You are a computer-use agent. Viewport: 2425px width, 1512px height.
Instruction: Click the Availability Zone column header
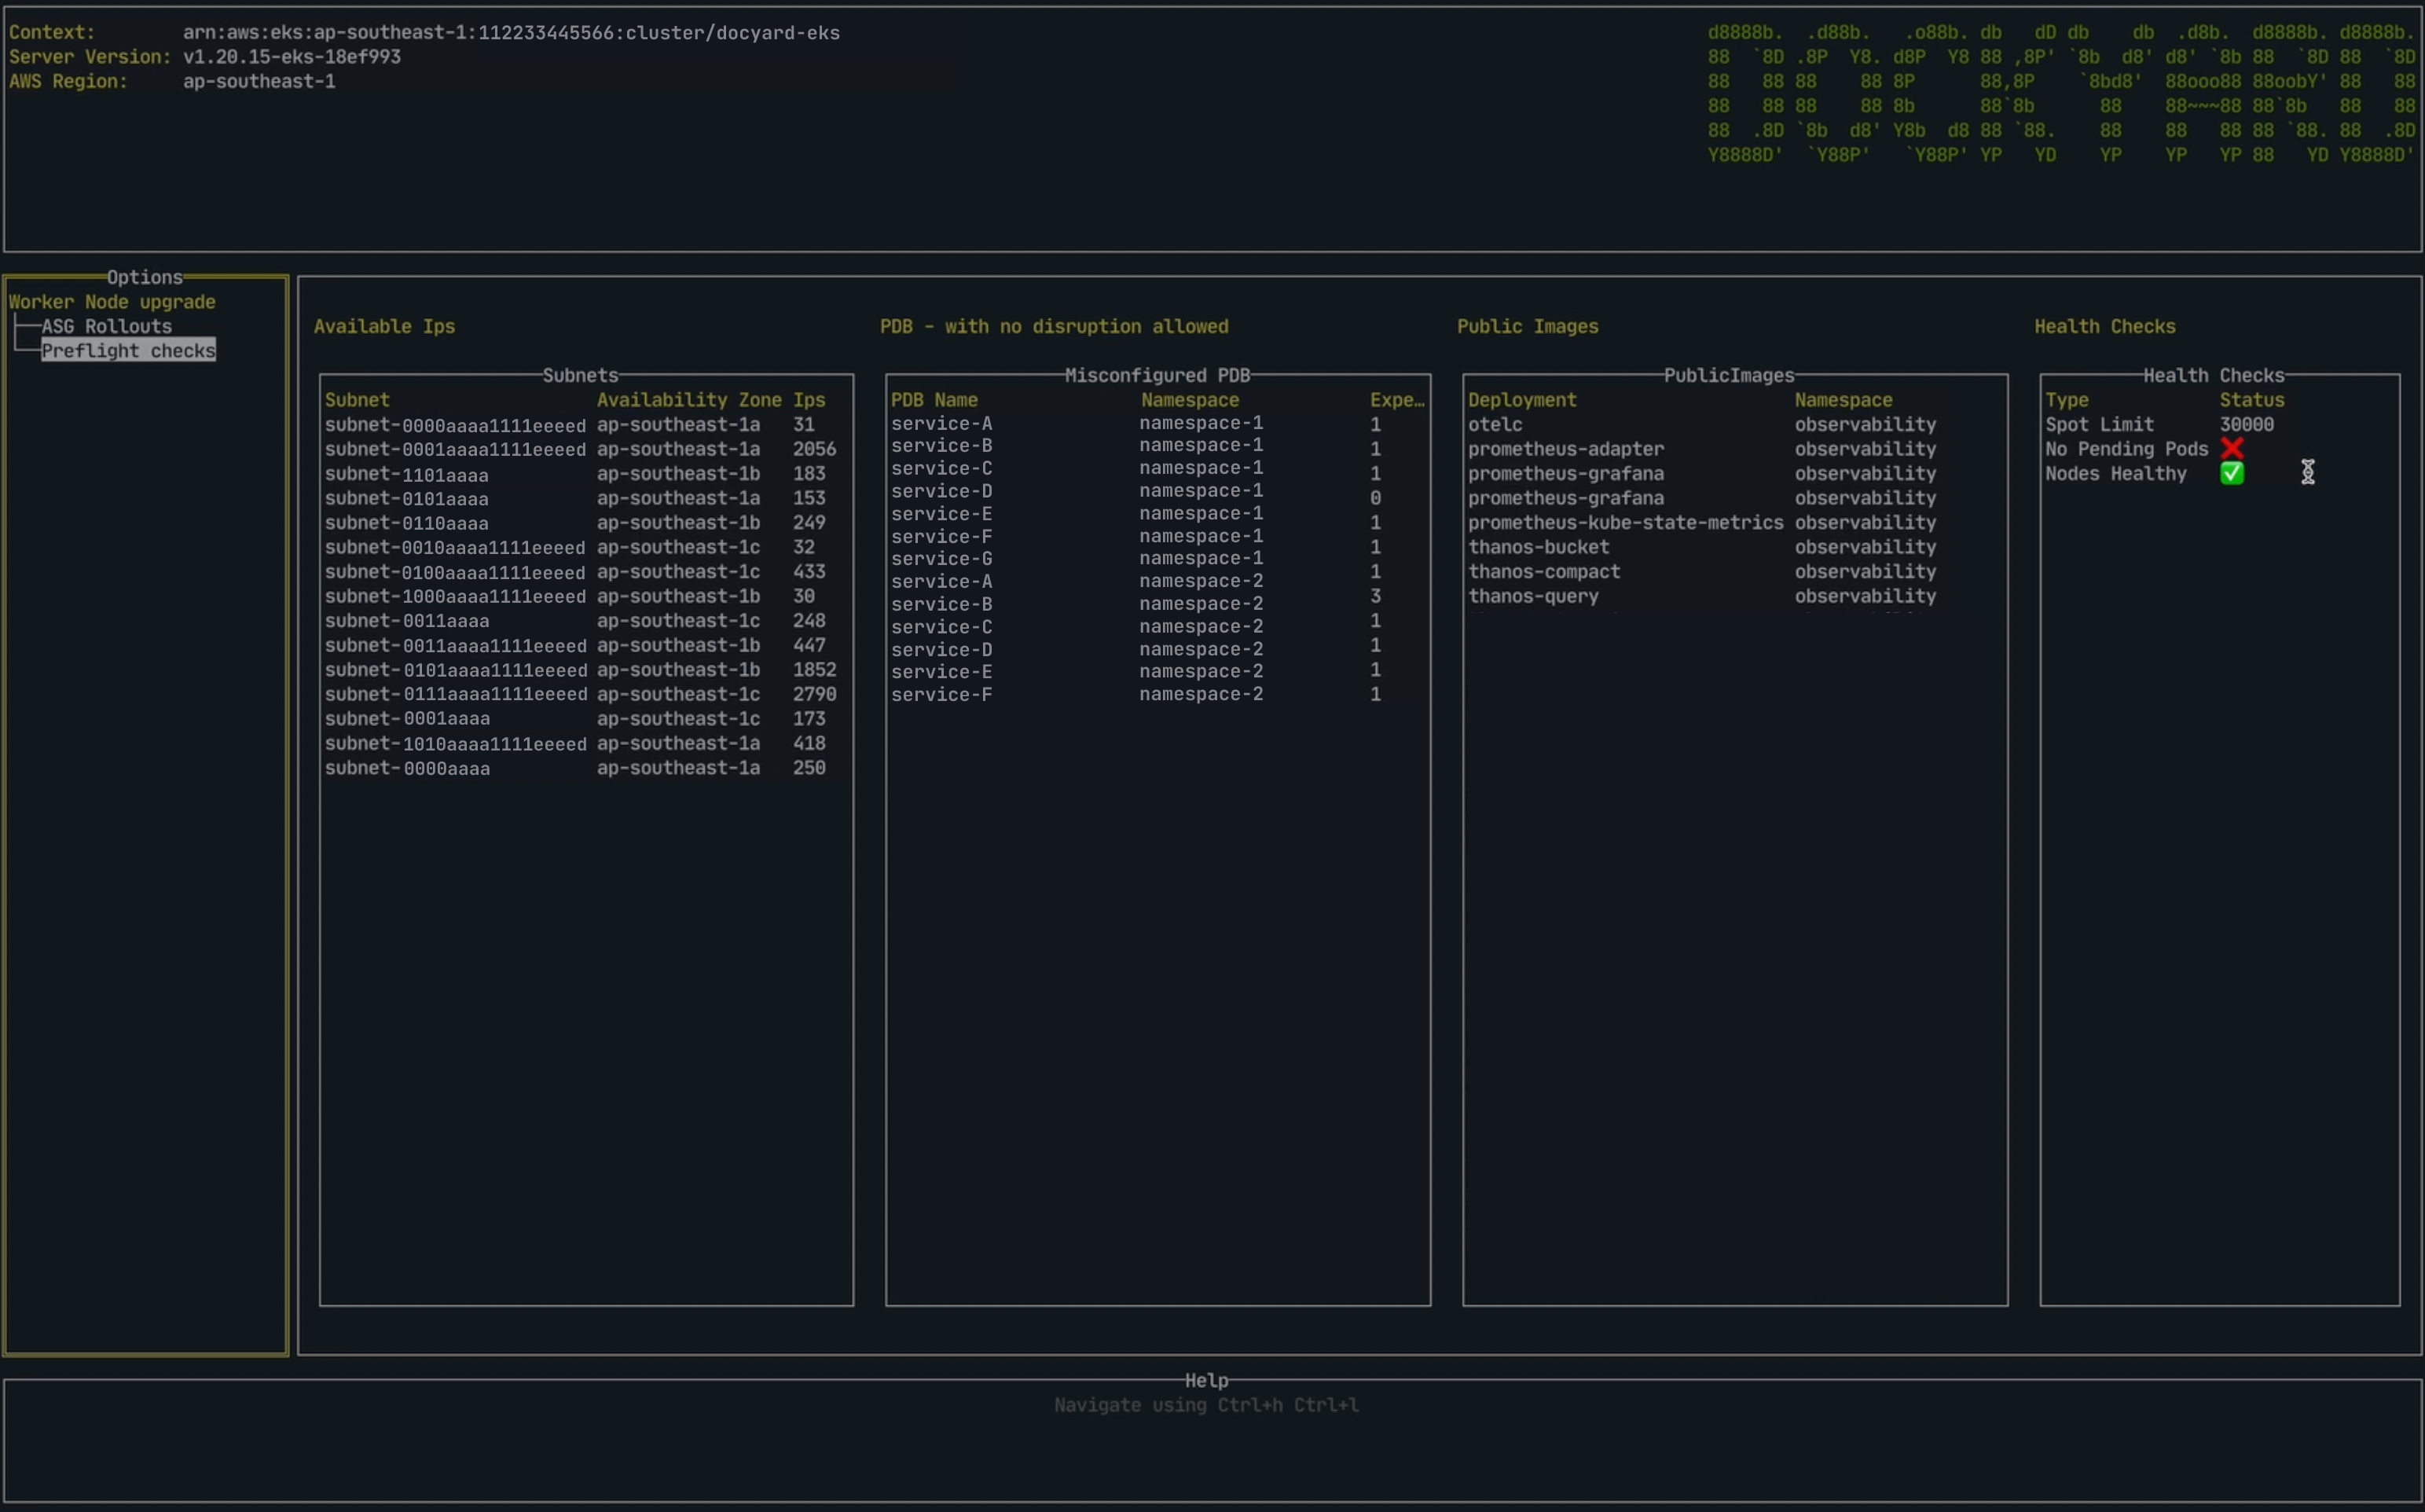(x=688, y=400)
